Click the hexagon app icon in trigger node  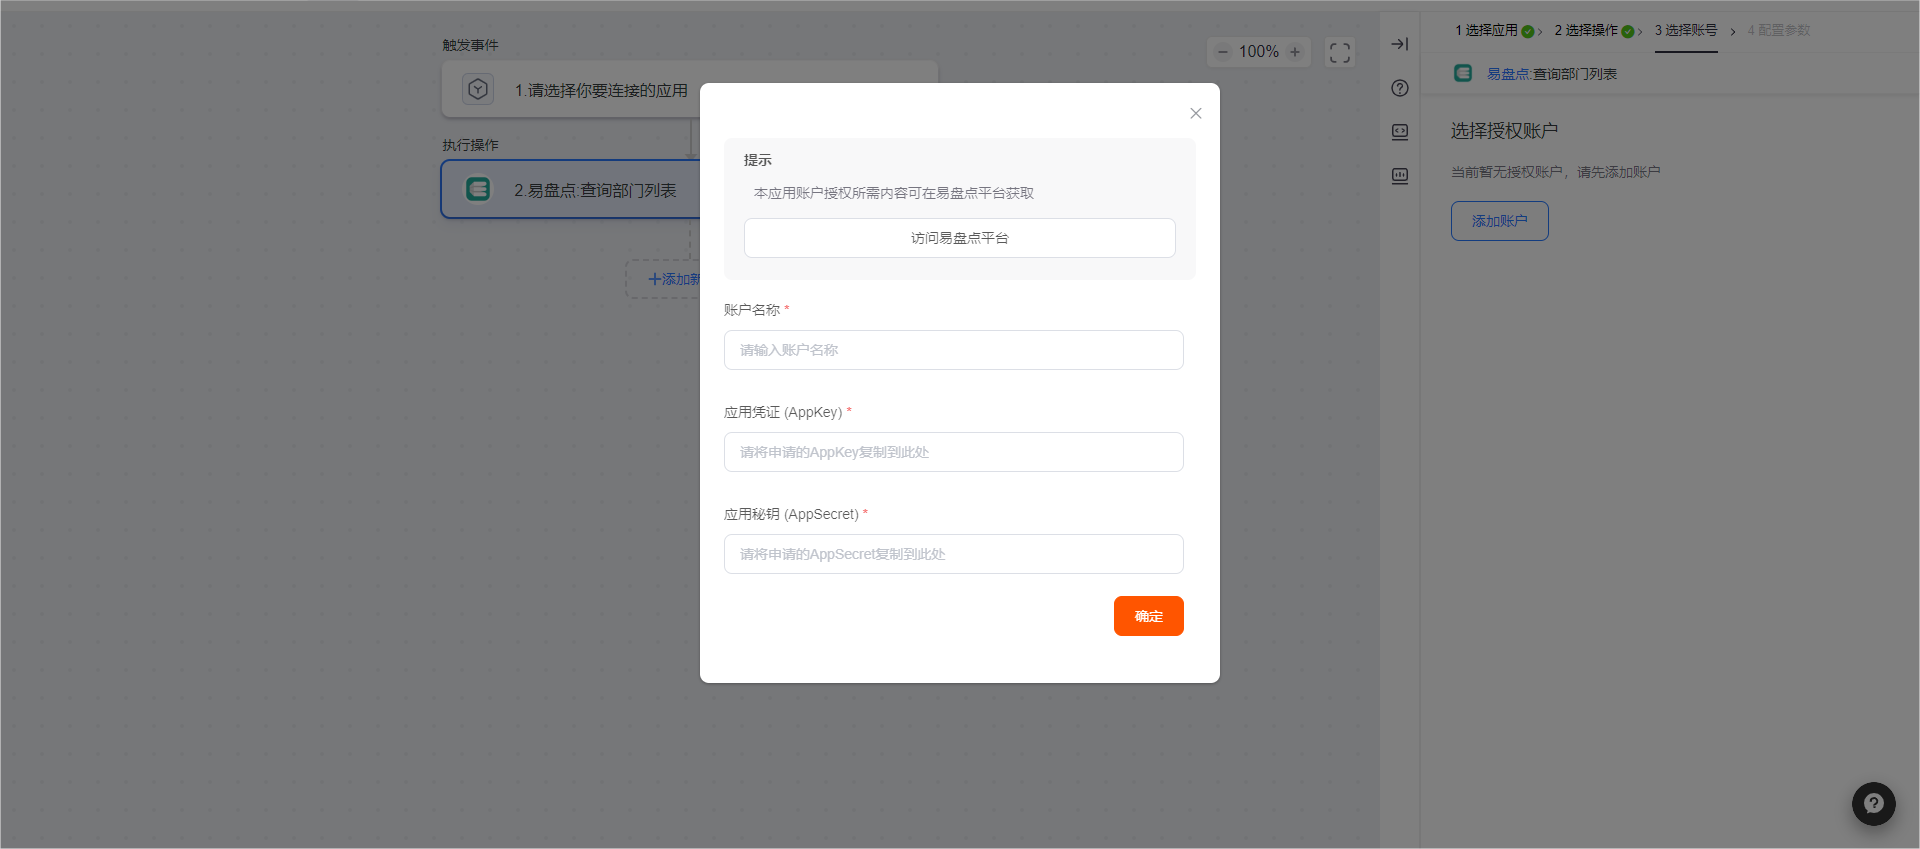coord(478,89)
